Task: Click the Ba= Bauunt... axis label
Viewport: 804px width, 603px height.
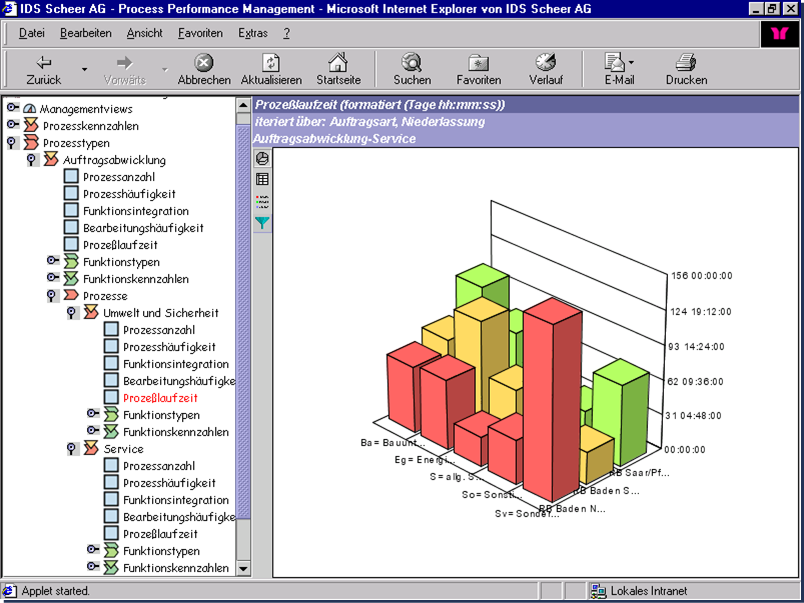Action: (392, 443)
